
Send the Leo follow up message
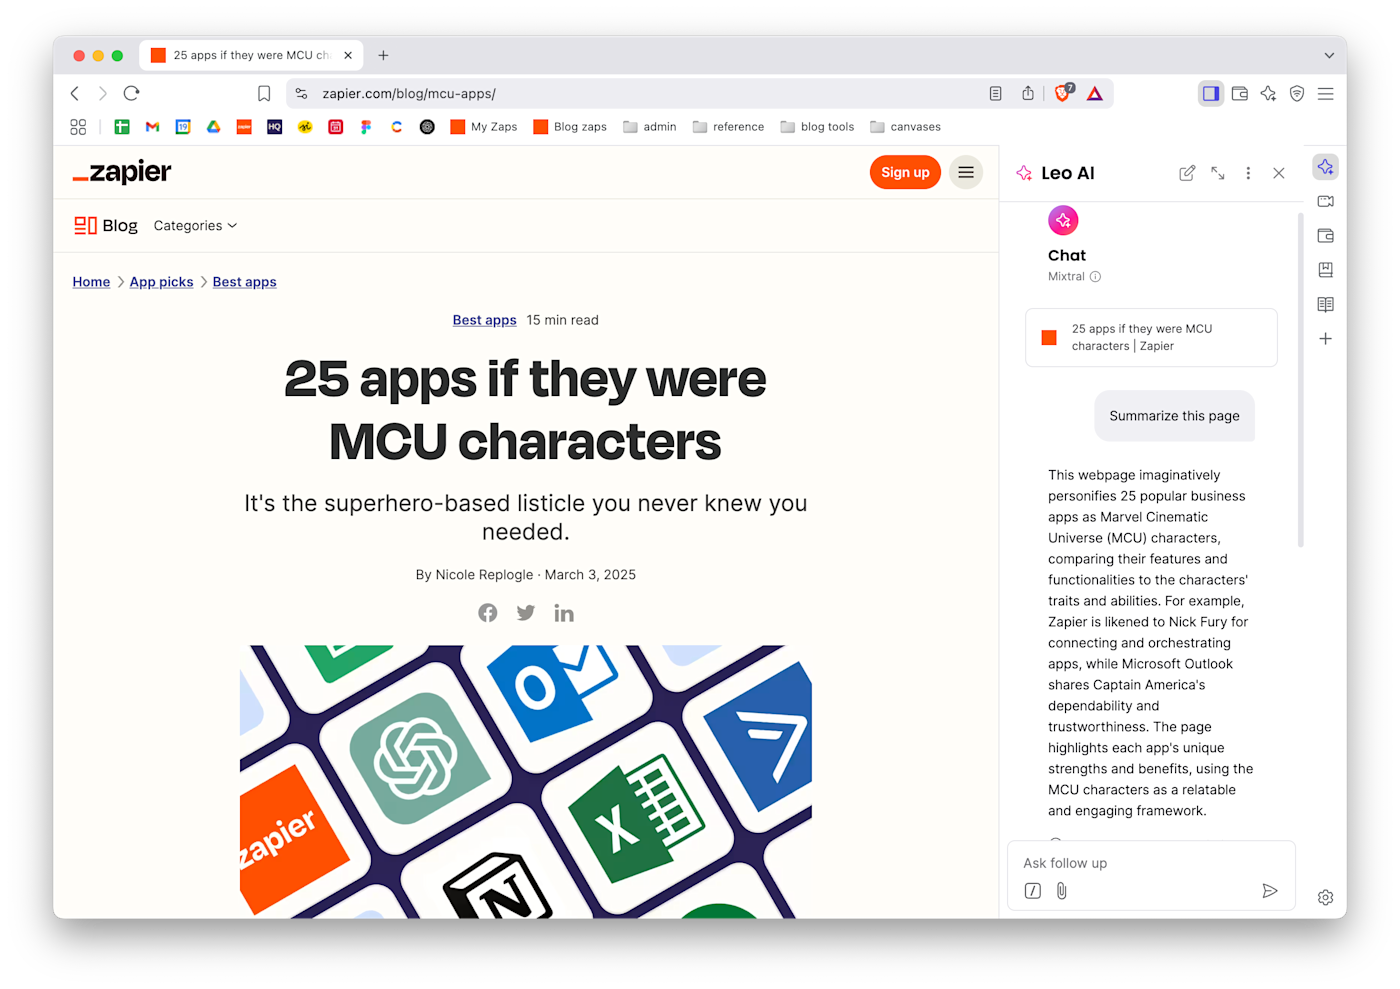pyautogui.click(x=1270, y=891)
